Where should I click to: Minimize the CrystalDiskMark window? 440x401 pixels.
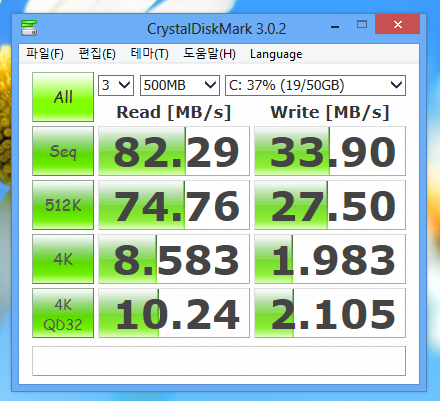335,27
